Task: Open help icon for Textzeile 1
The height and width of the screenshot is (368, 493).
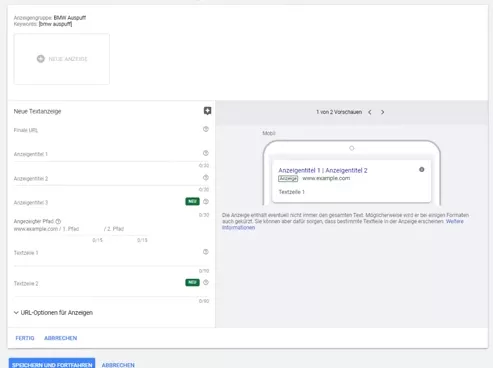Action: coord(206,252)
